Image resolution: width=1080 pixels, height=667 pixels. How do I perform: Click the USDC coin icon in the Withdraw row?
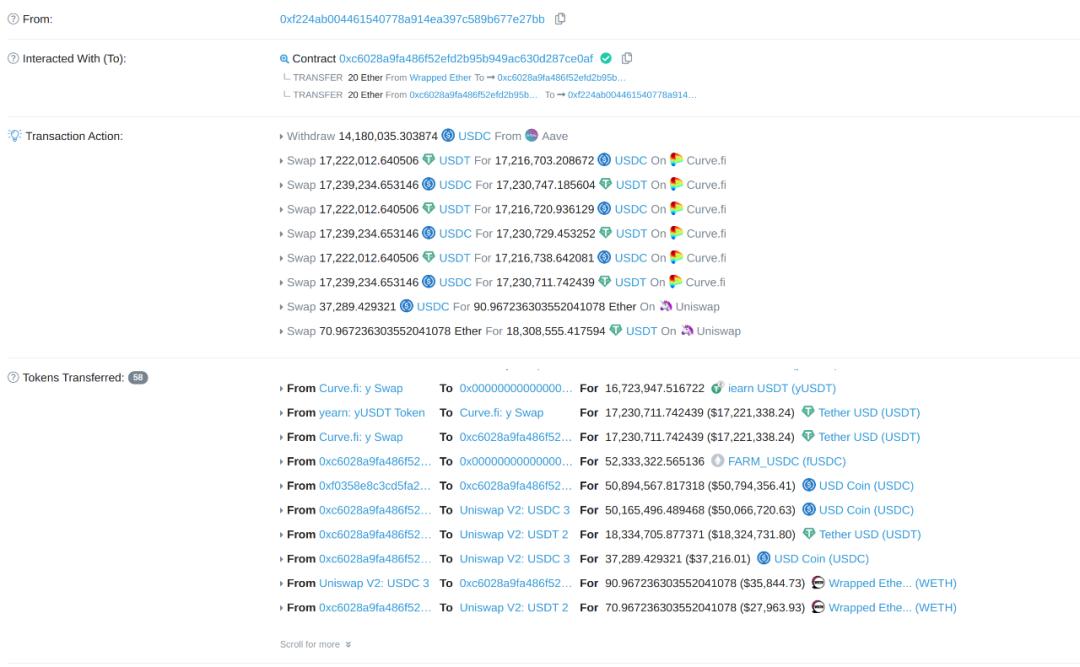[x=448, y=135]
